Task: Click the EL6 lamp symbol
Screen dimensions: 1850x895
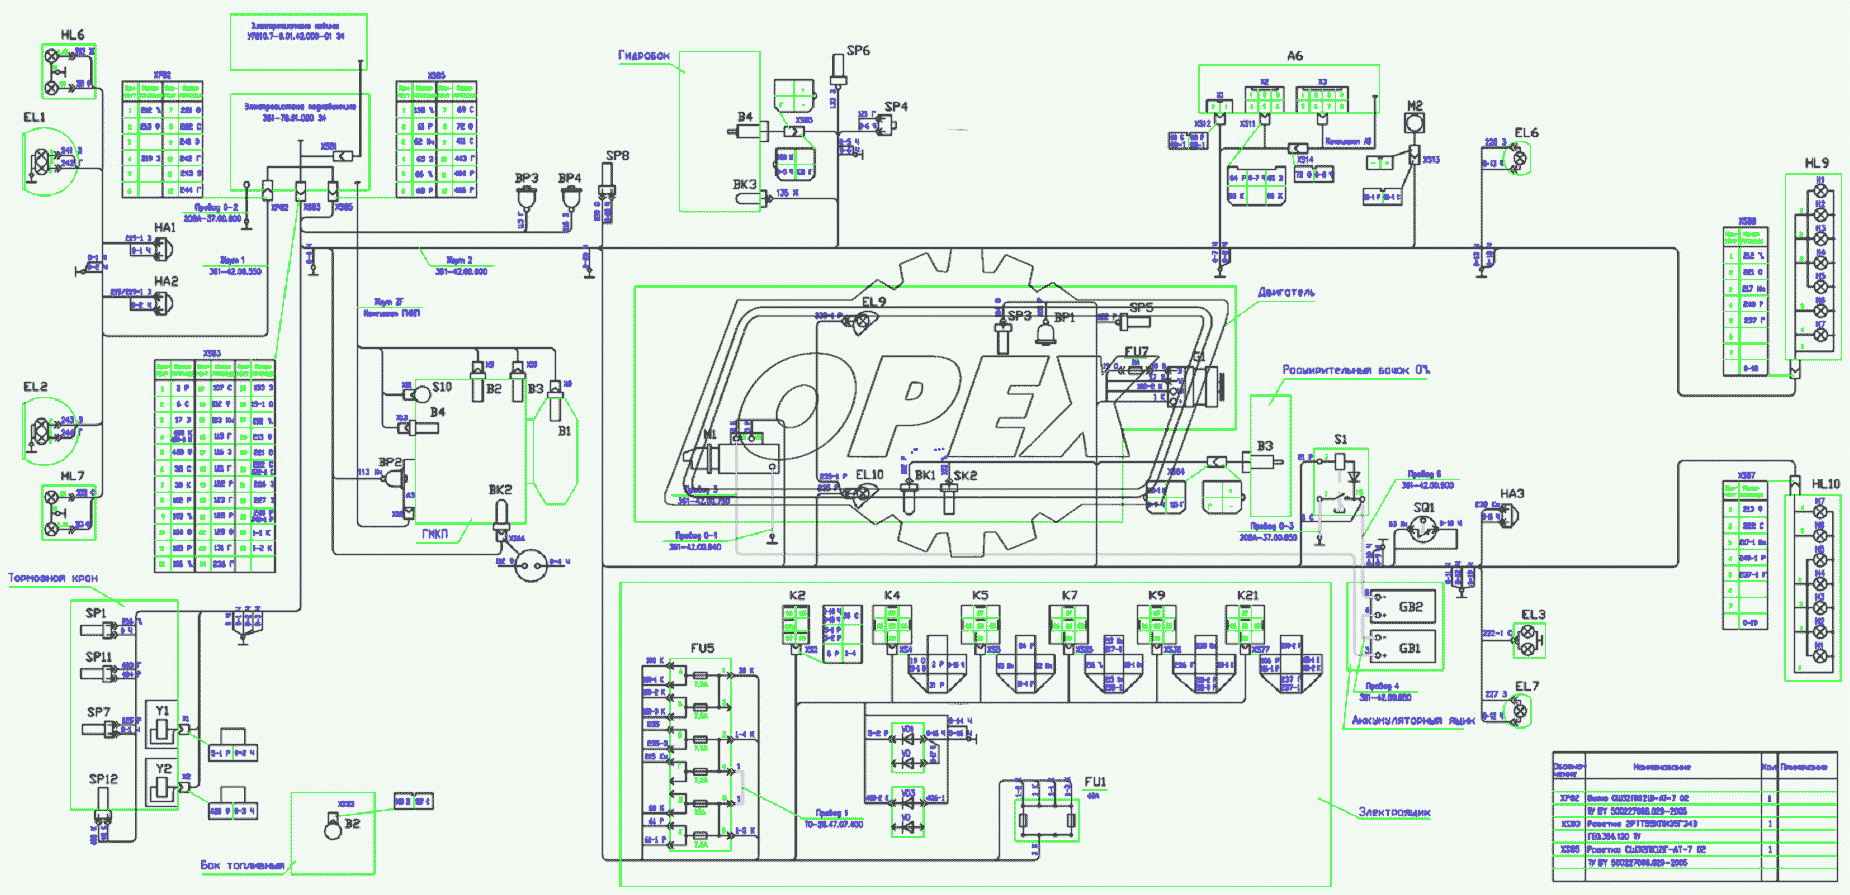Action: (x=1519, y=158)
